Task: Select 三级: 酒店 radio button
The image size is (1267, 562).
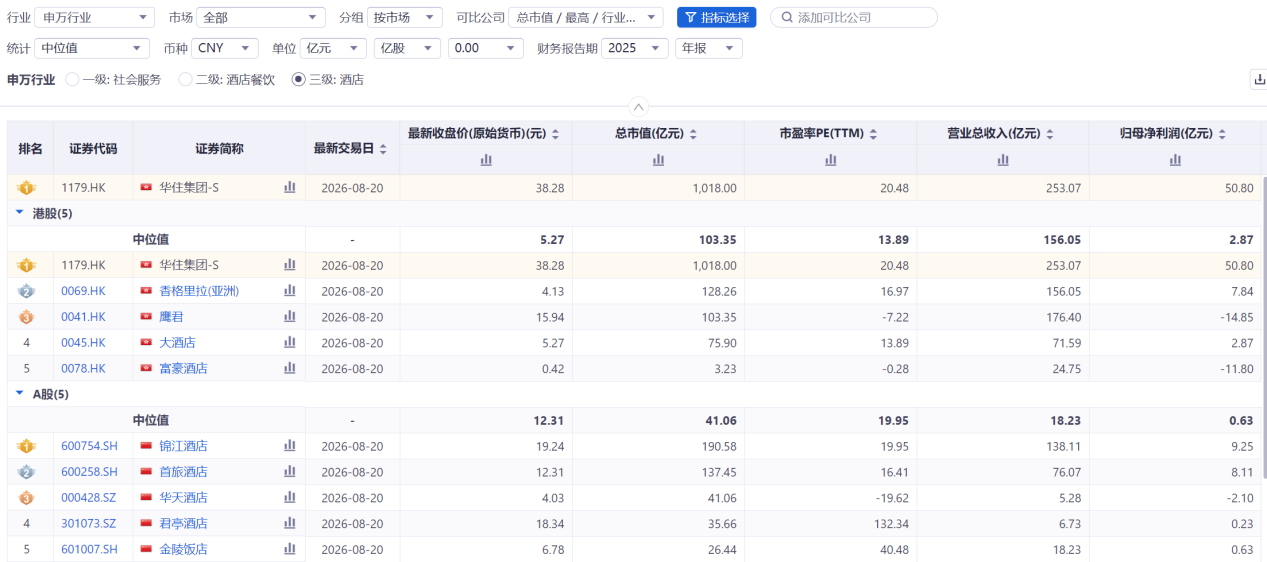Action: tap(298, 80)
